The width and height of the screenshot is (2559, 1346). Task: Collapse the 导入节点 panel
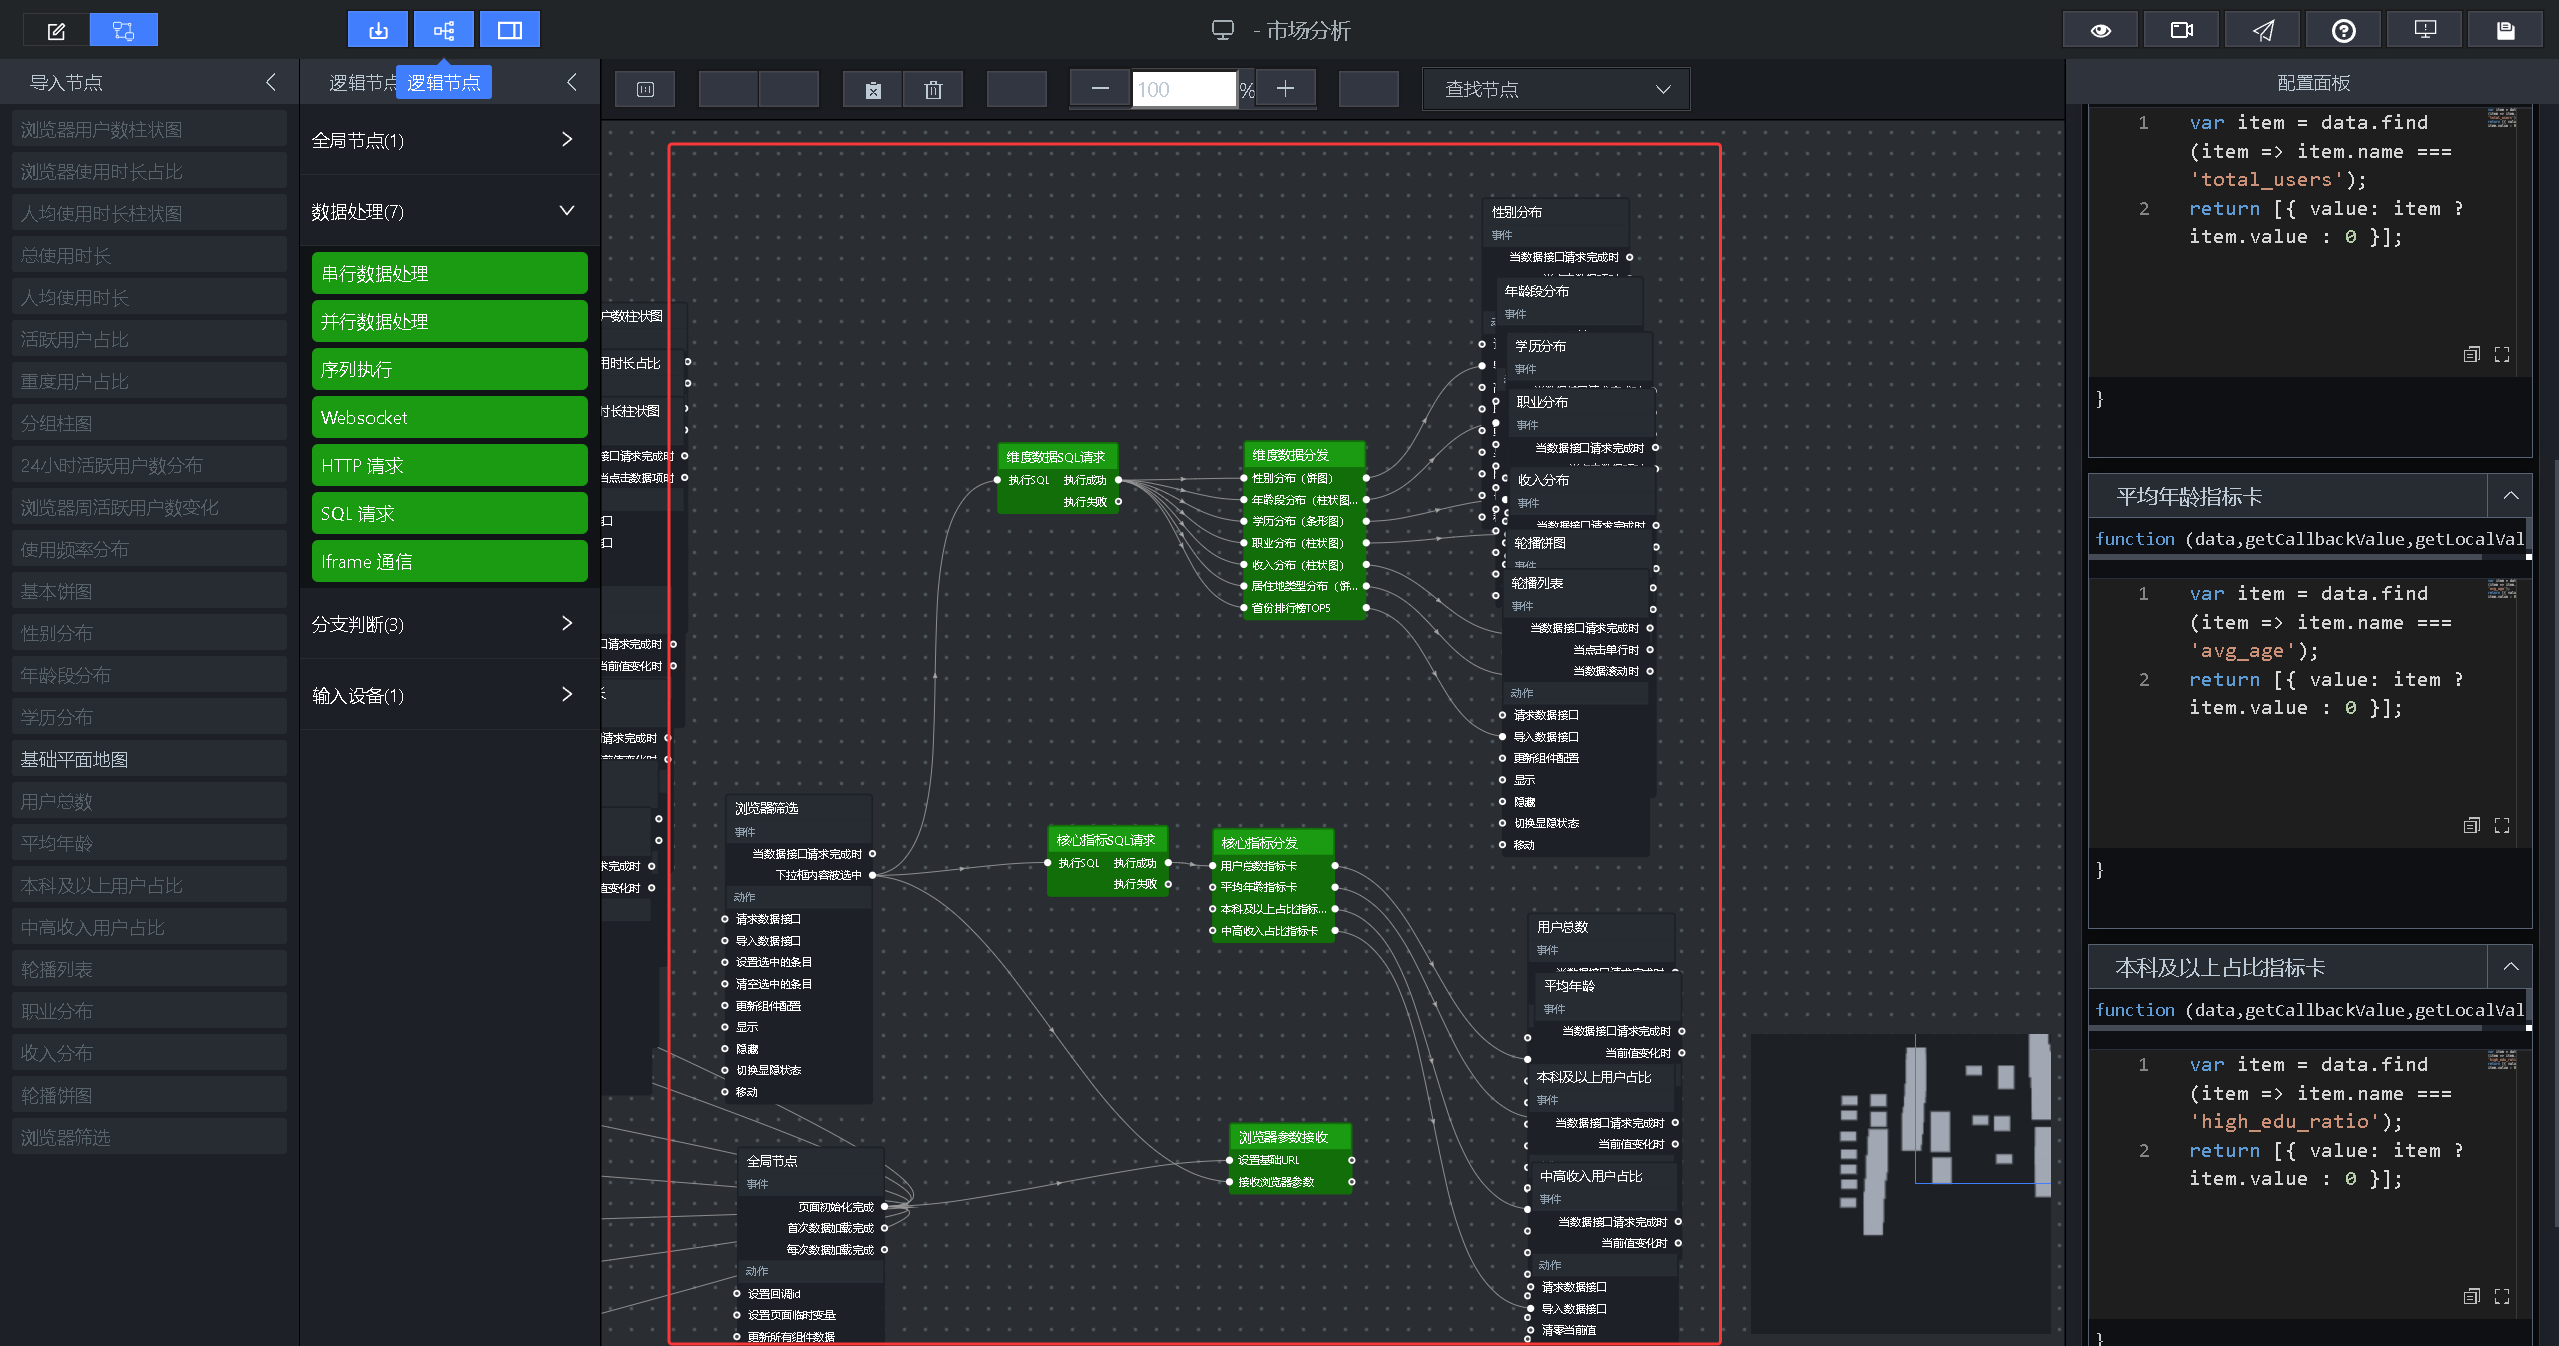[270, 82]
